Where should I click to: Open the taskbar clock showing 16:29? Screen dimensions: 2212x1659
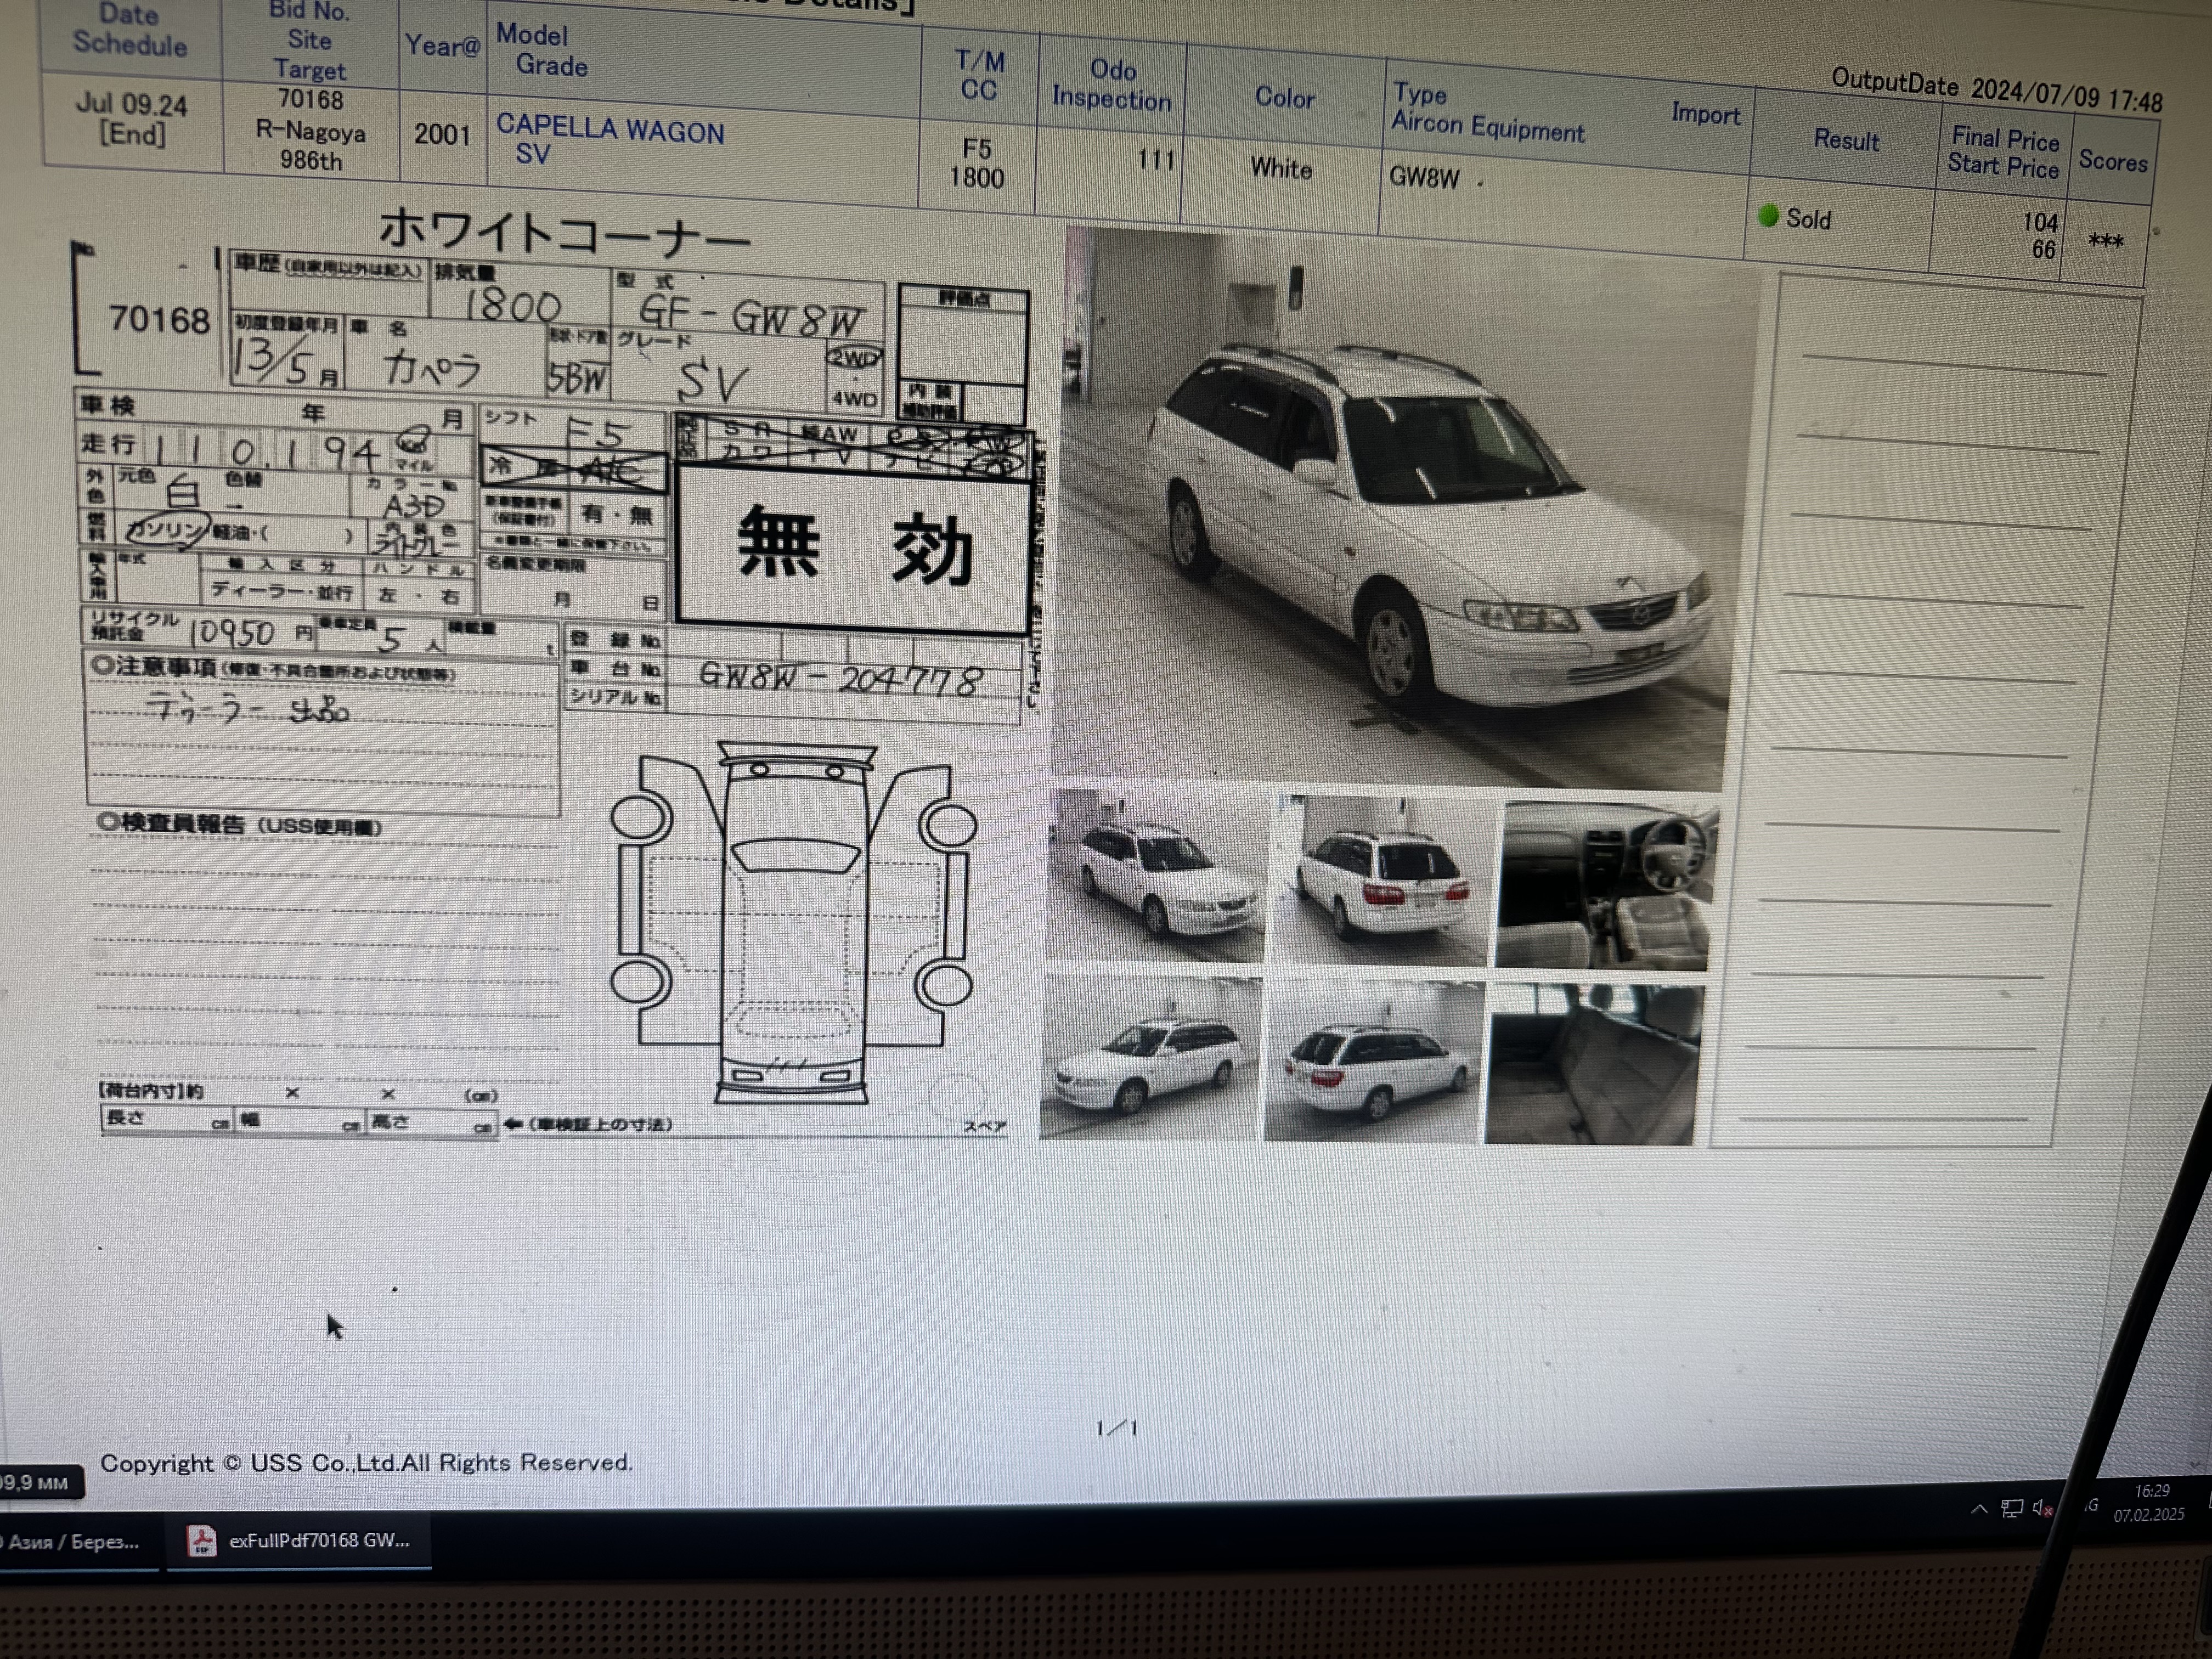click(2149, 1503)
